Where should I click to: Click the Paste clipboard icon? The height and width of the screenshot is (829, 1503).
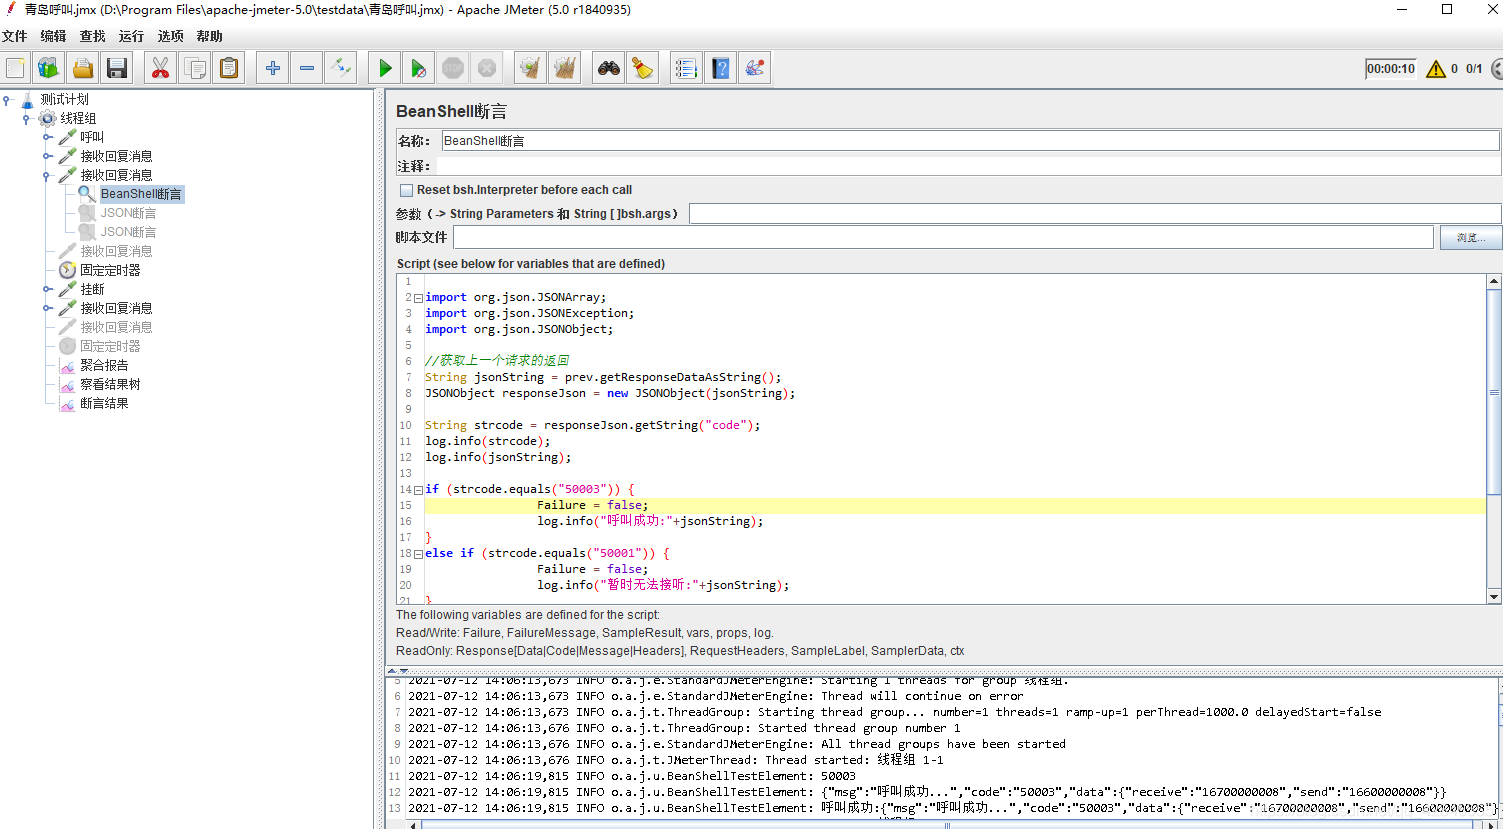coord(229,68)
